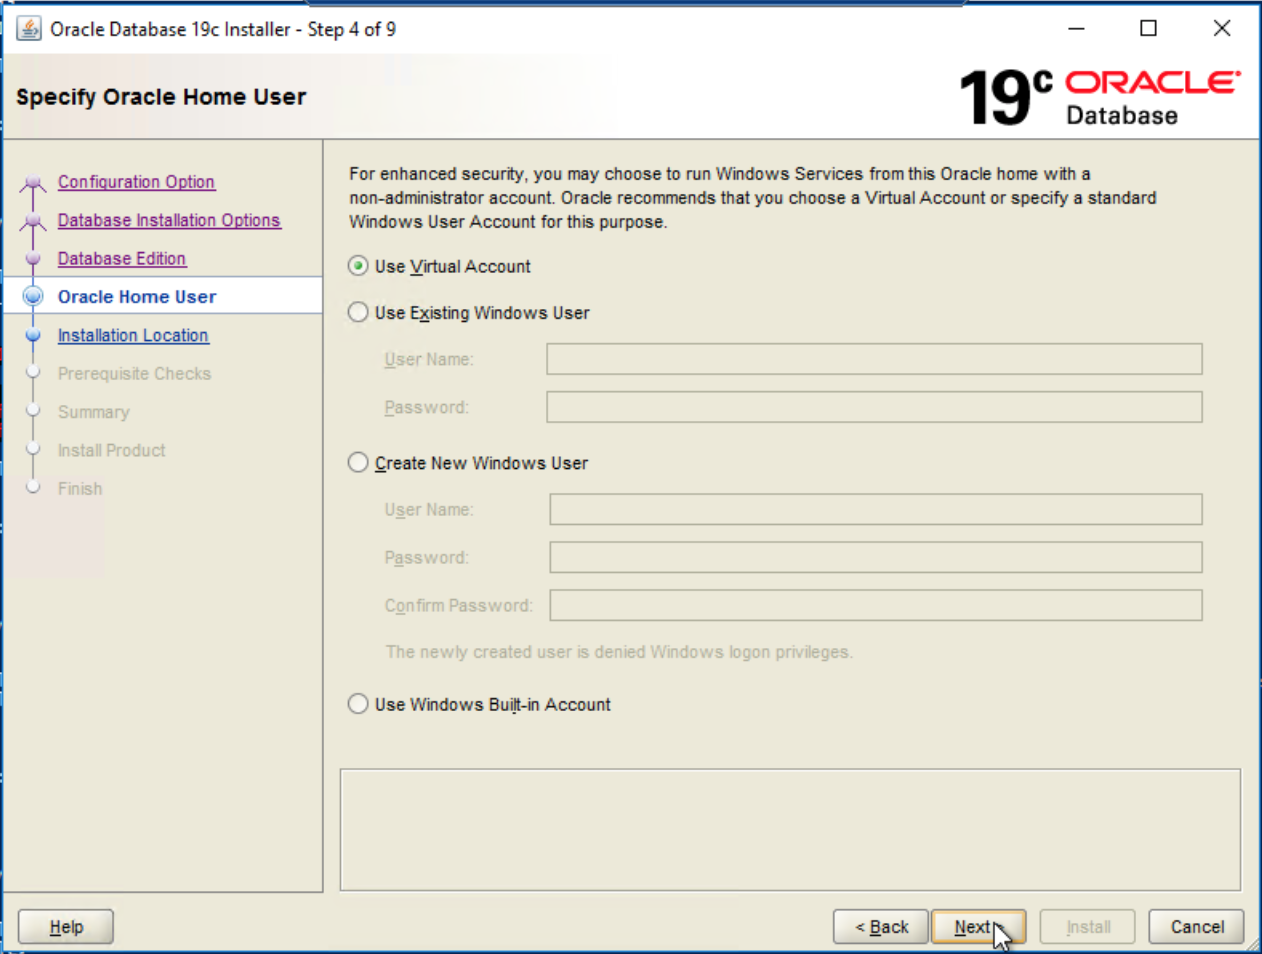The height and width of the screenshot is (954, 1262).
Task: Click the 'Specify Oracle Home User' heading
Action: [x=161, y=97]
